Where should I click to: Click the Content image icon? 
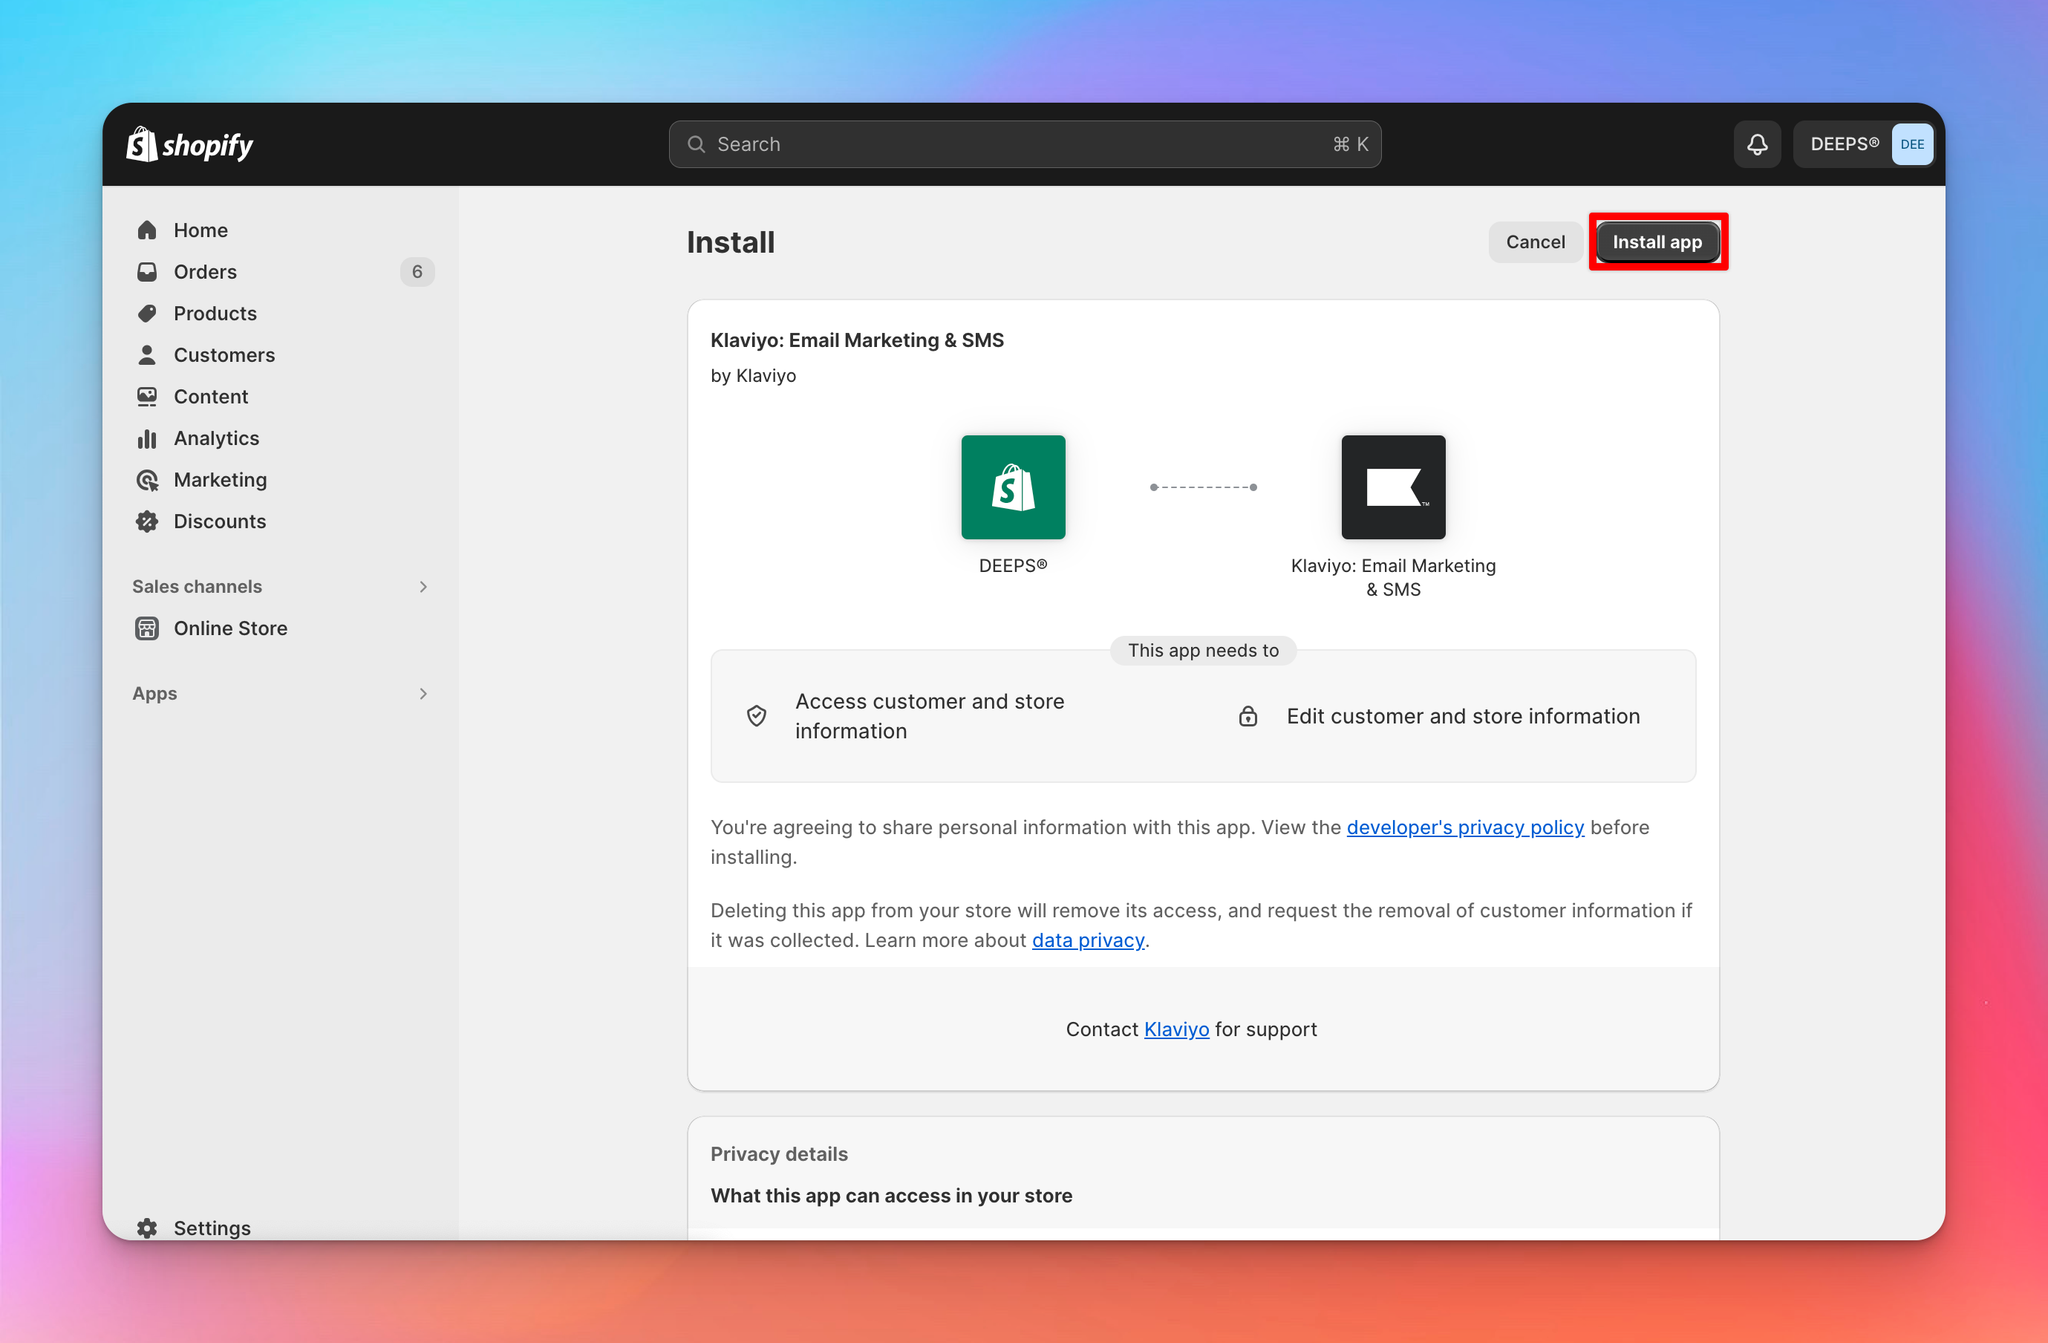tap(147, 397)
